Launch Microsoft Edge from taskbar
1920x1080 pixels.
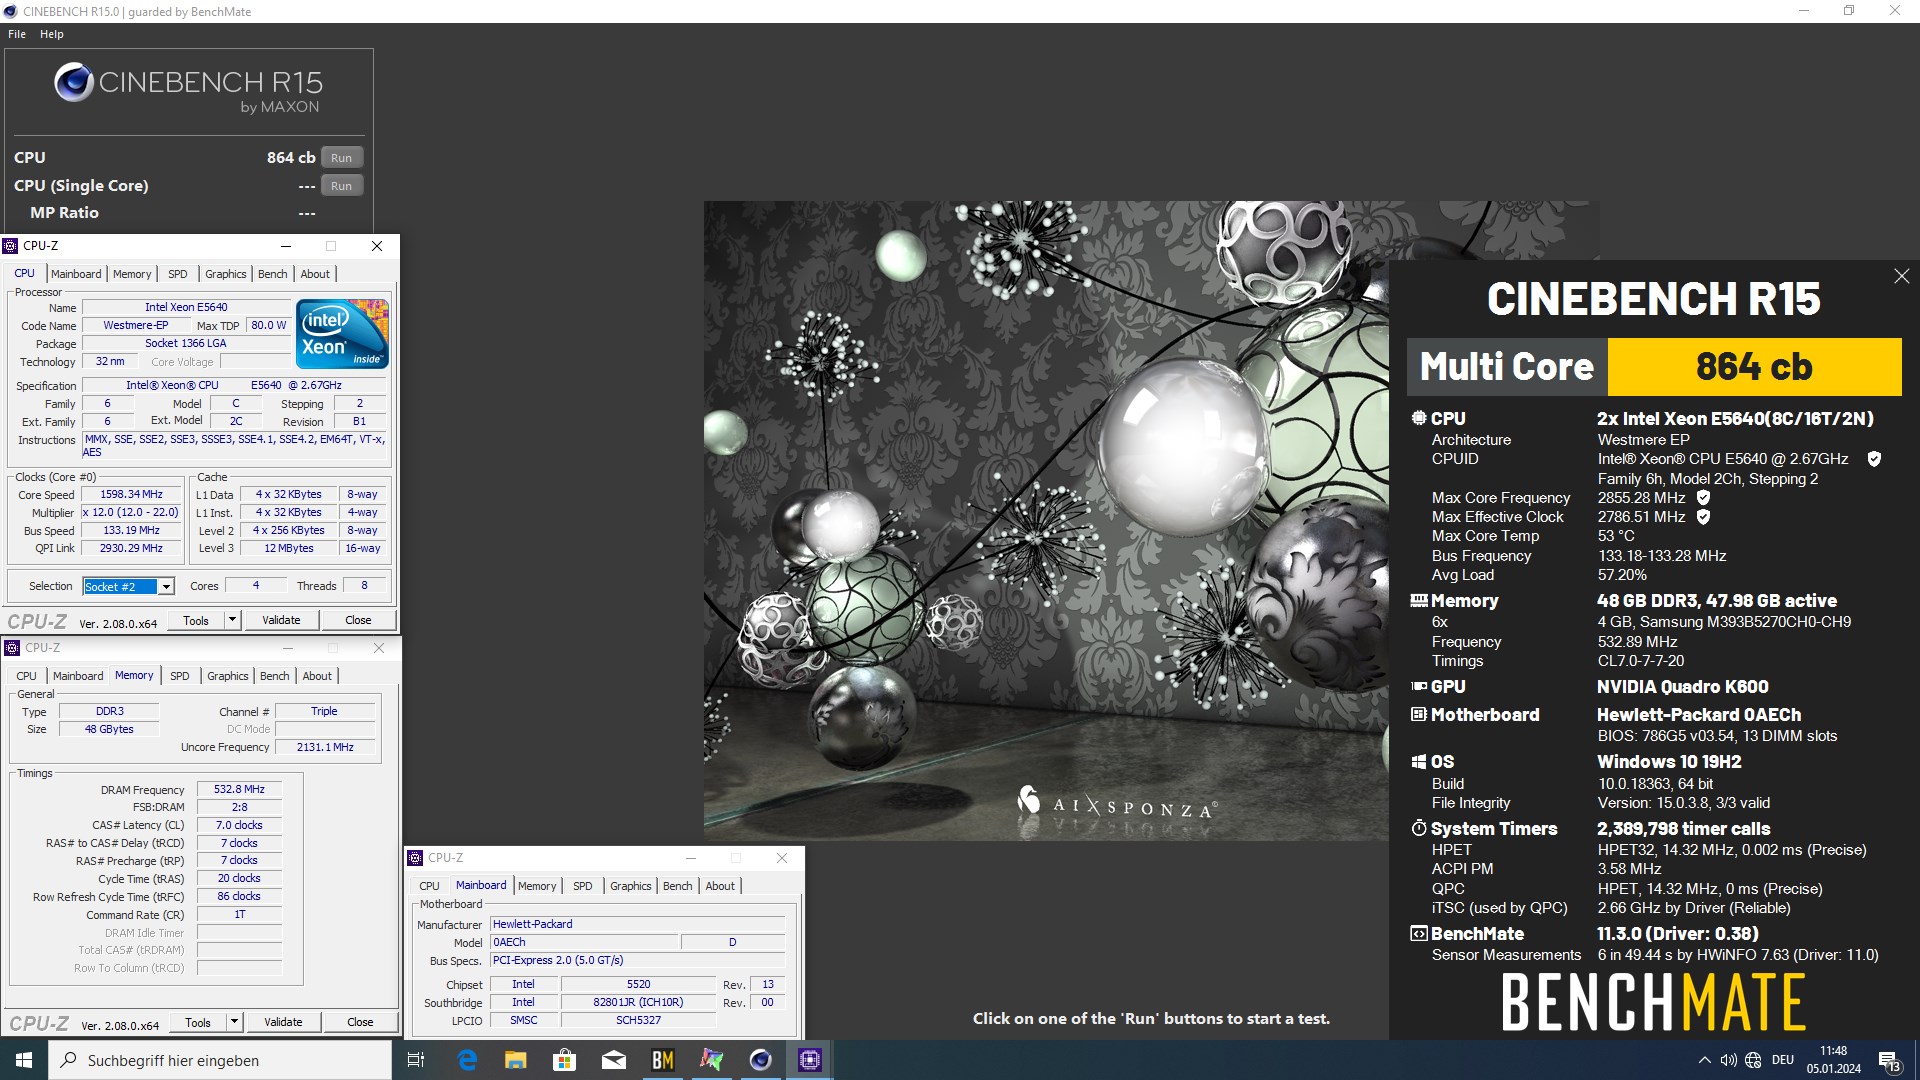(x=467, y=1060)
